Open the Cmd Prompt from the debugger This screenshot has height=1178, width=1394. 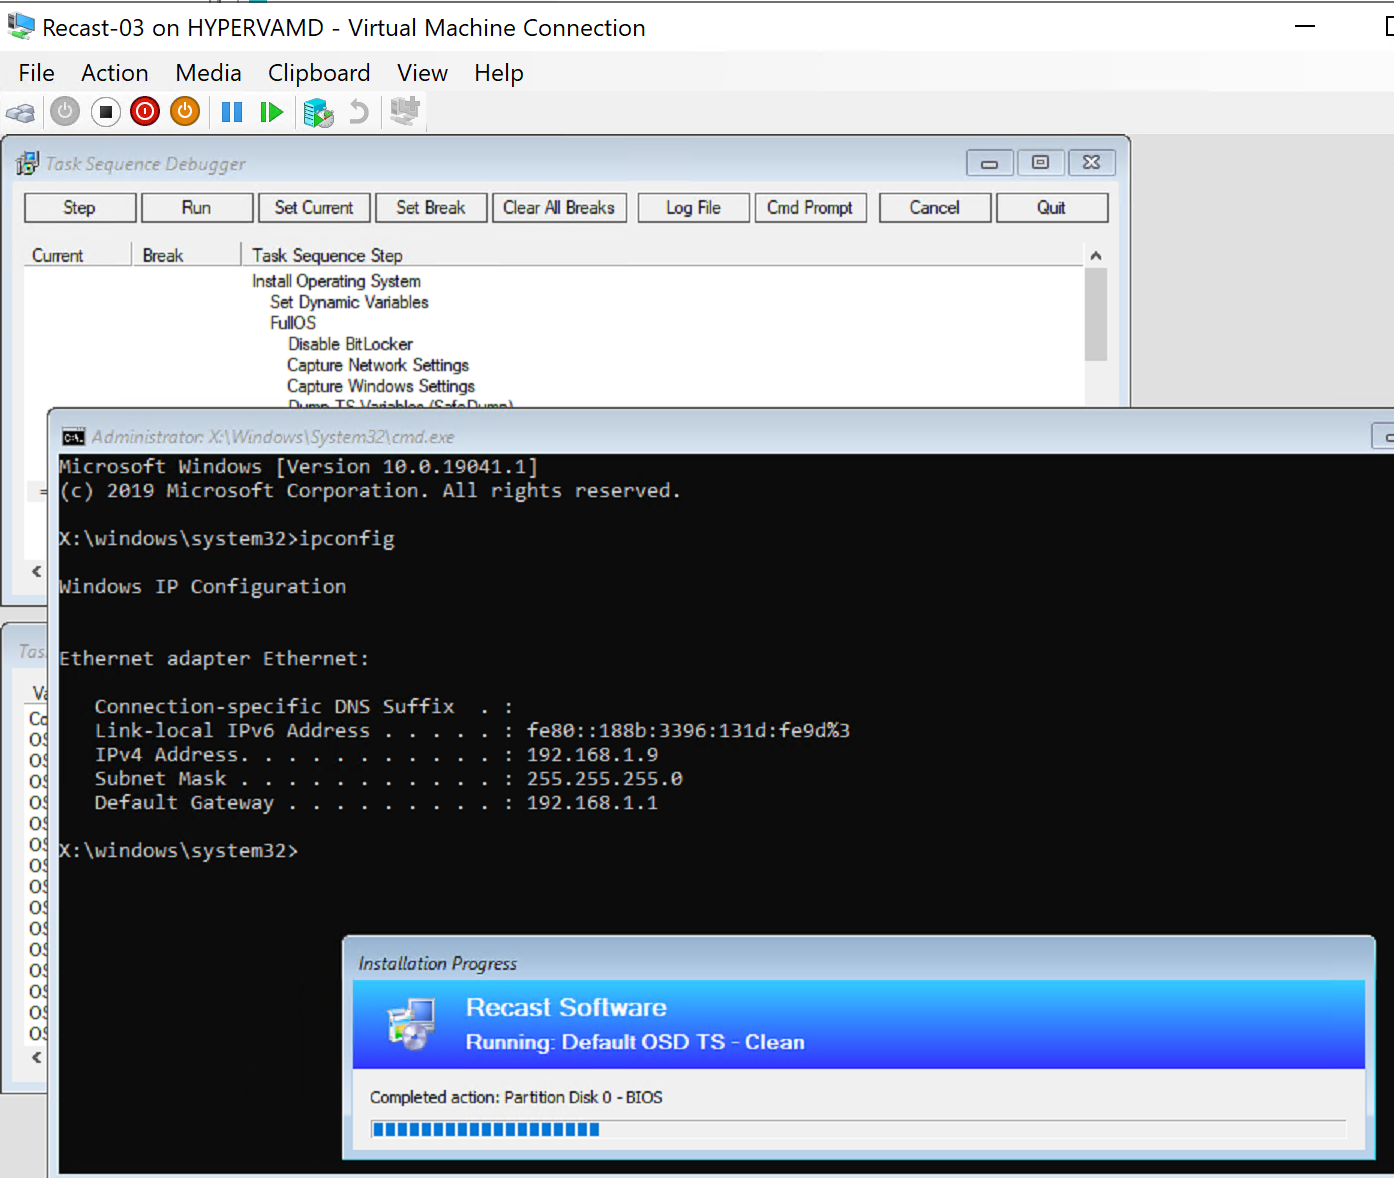pos(809,208)
